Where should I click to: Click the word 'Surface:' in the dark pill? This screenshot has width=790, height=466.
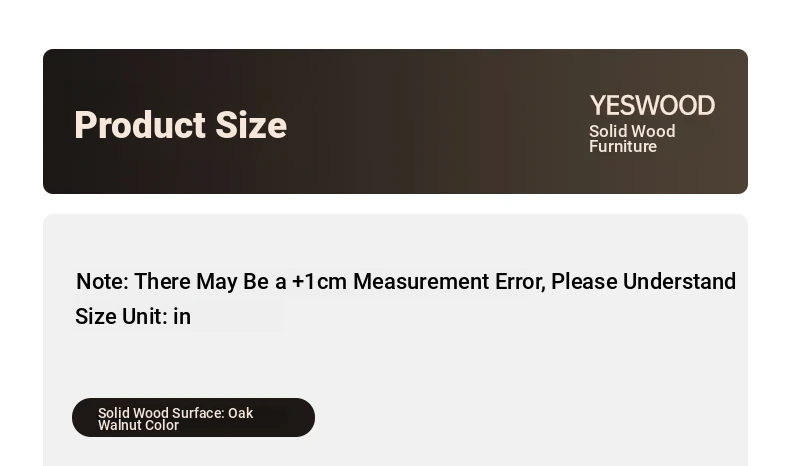[198, 413]
